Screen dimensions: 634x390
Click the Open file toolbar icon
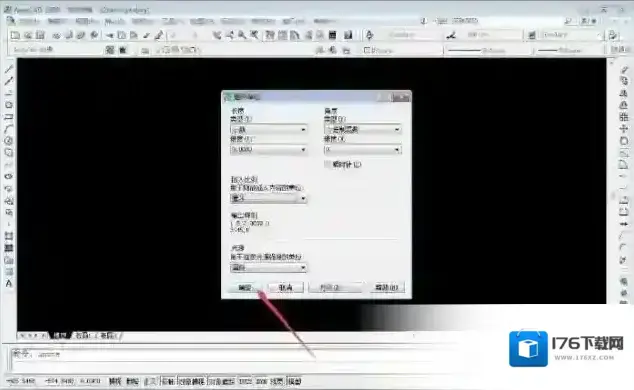[x=27, y=36]
